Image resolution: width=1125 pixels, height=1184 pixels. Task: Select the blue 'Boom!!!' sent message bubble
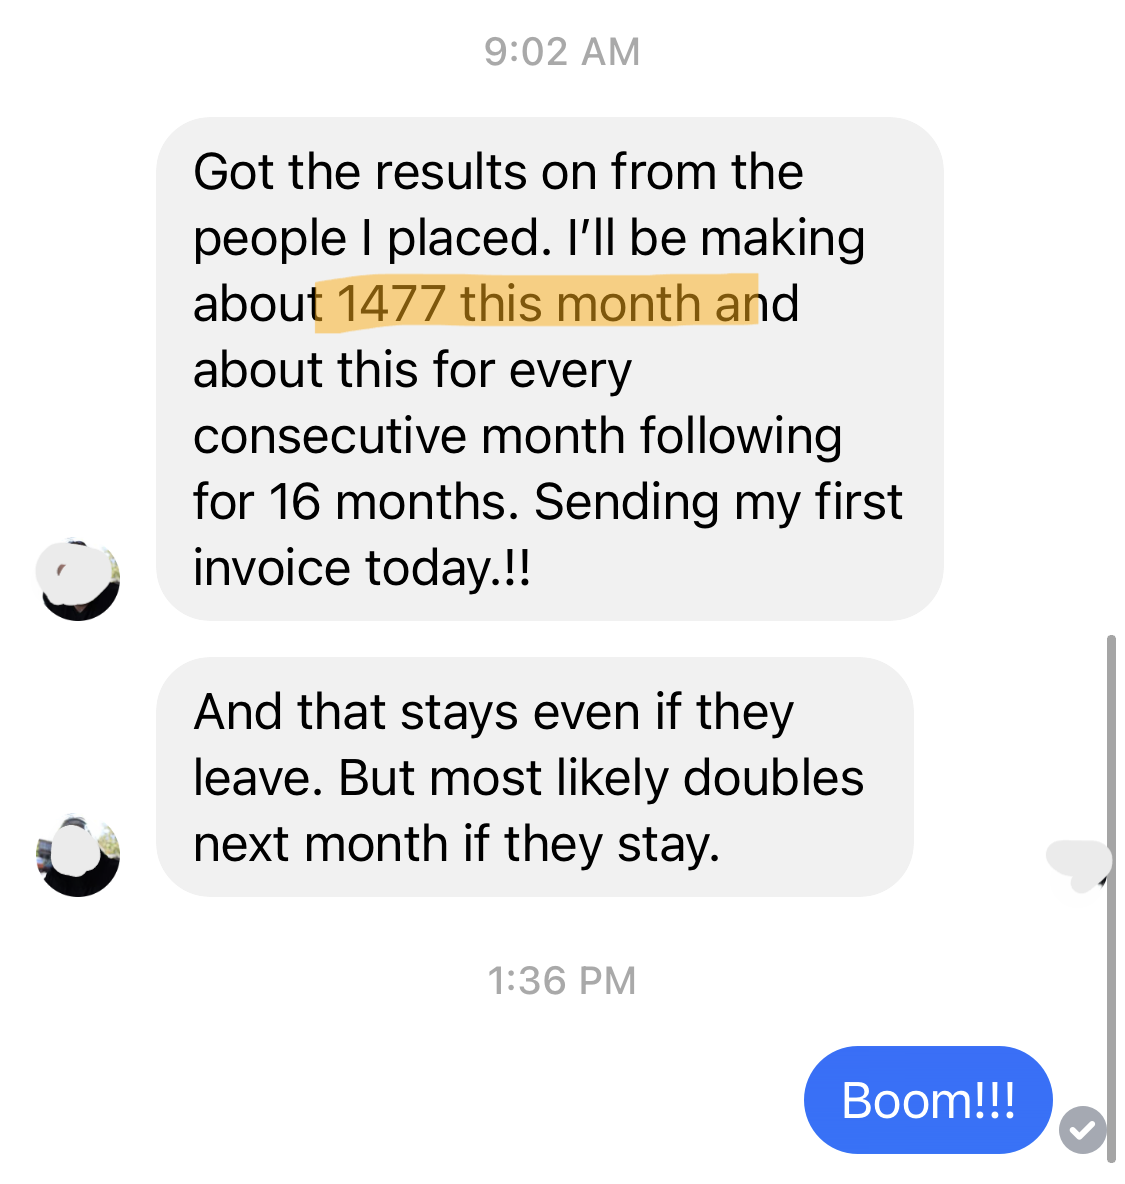(928, 1099)
